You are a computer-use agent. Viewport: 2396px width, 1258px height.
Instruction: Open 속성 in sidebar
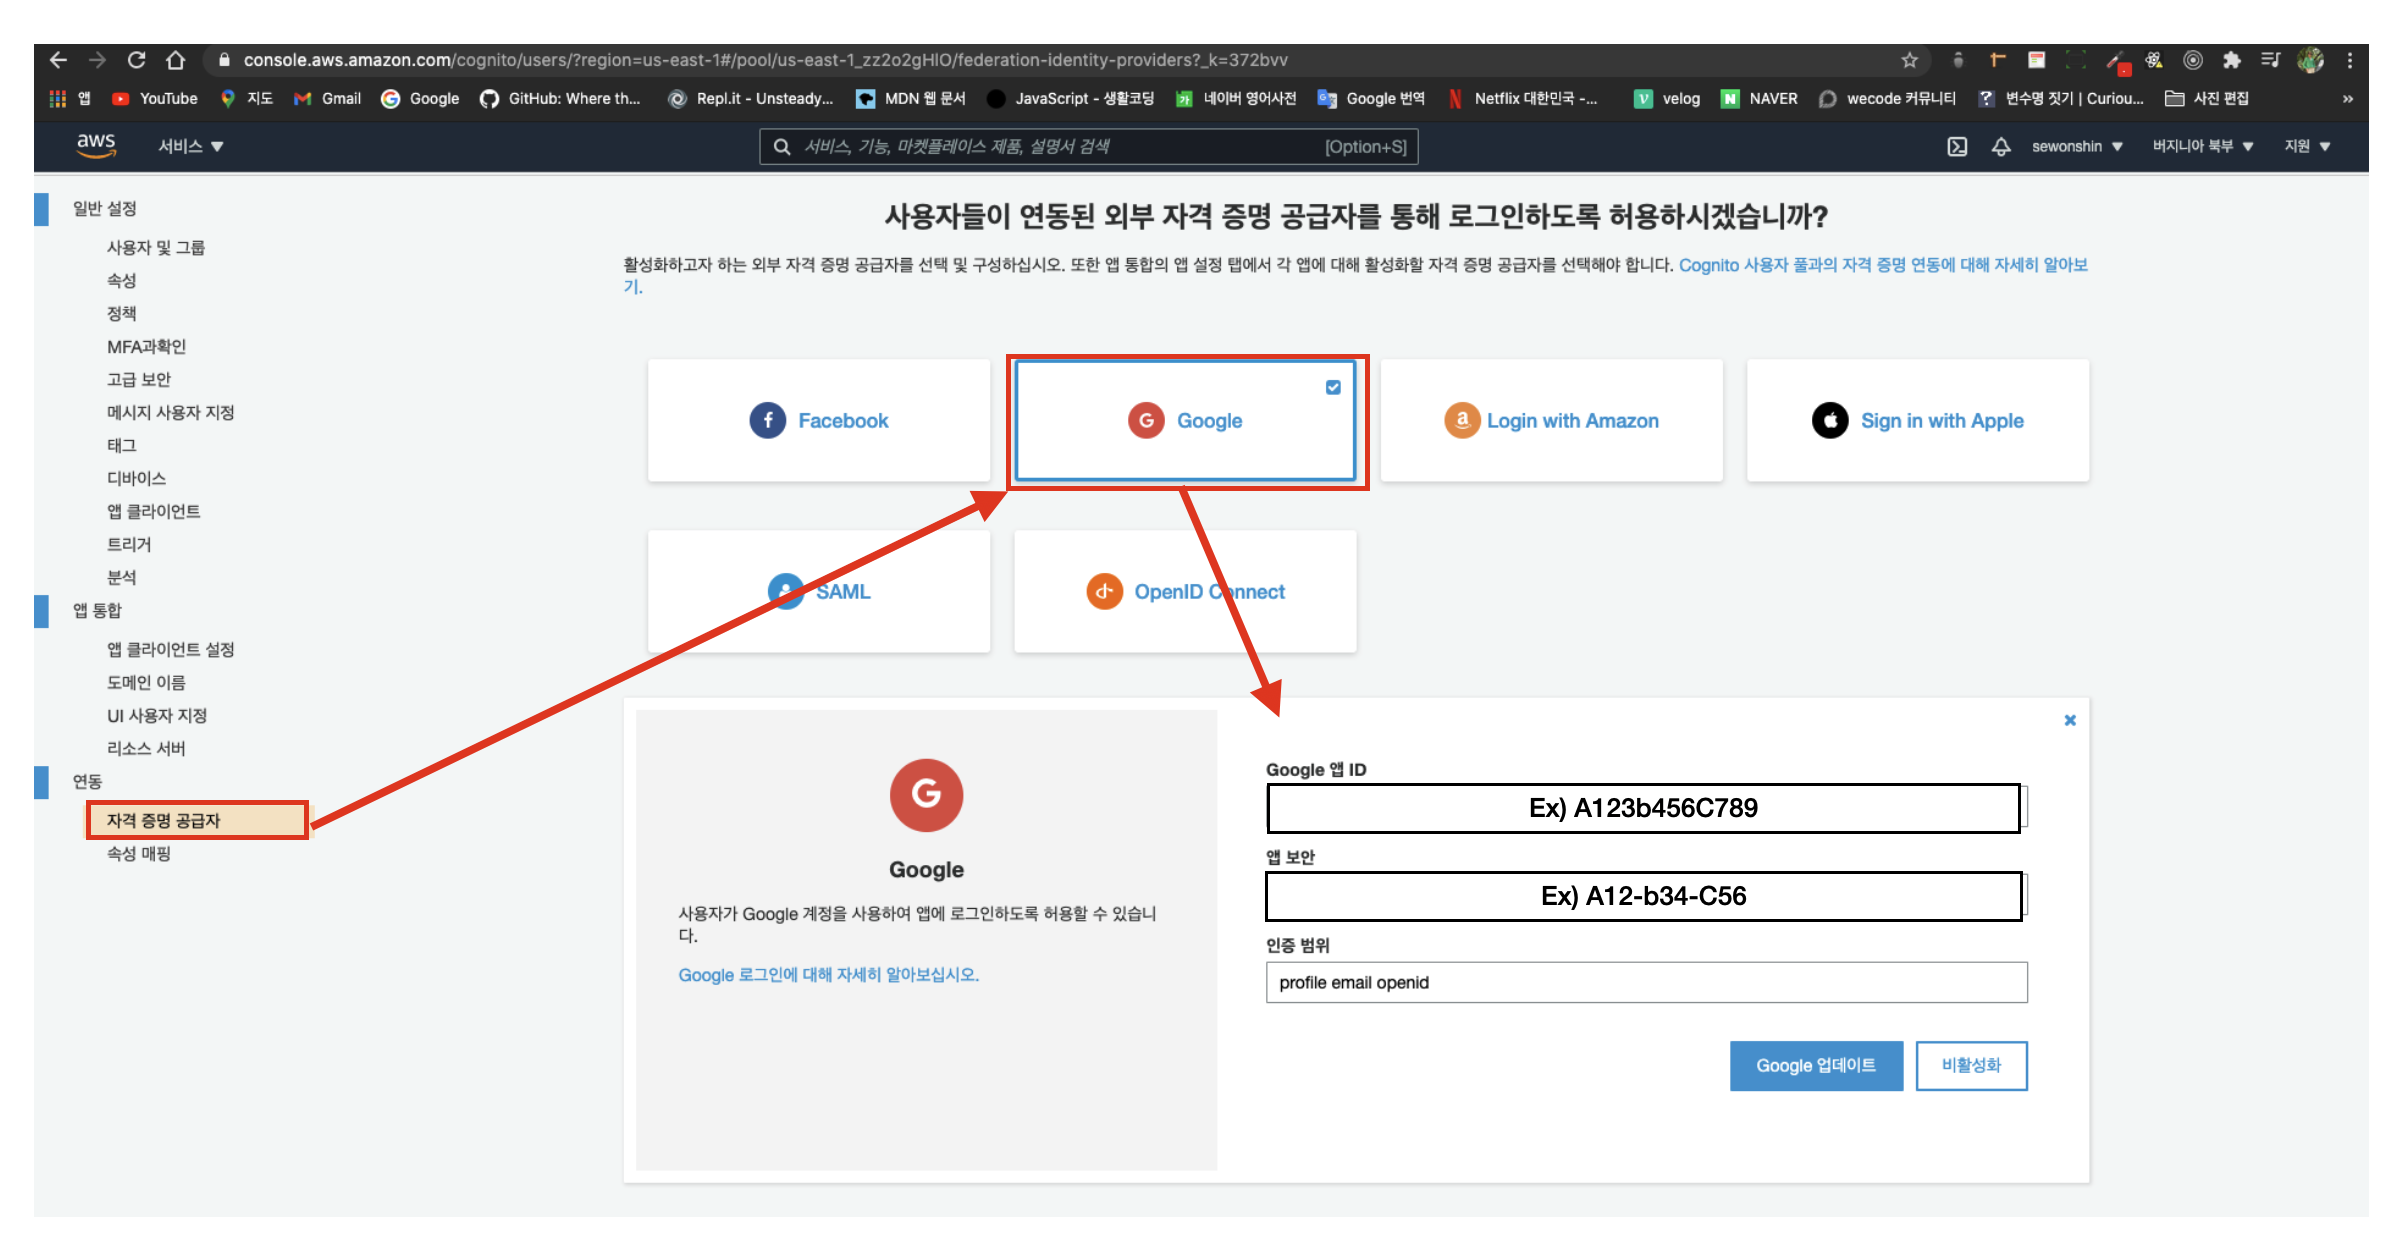coord(122,280)
